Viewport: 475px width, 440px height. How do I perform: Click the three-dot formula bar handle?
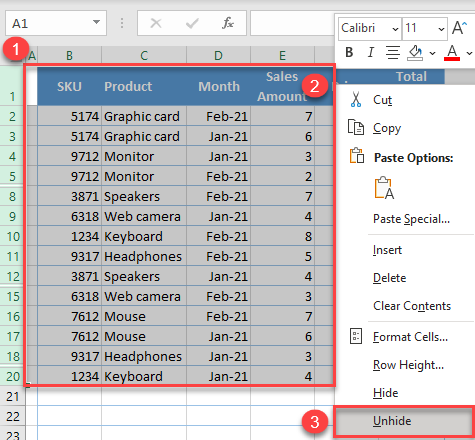pos(122,23)
